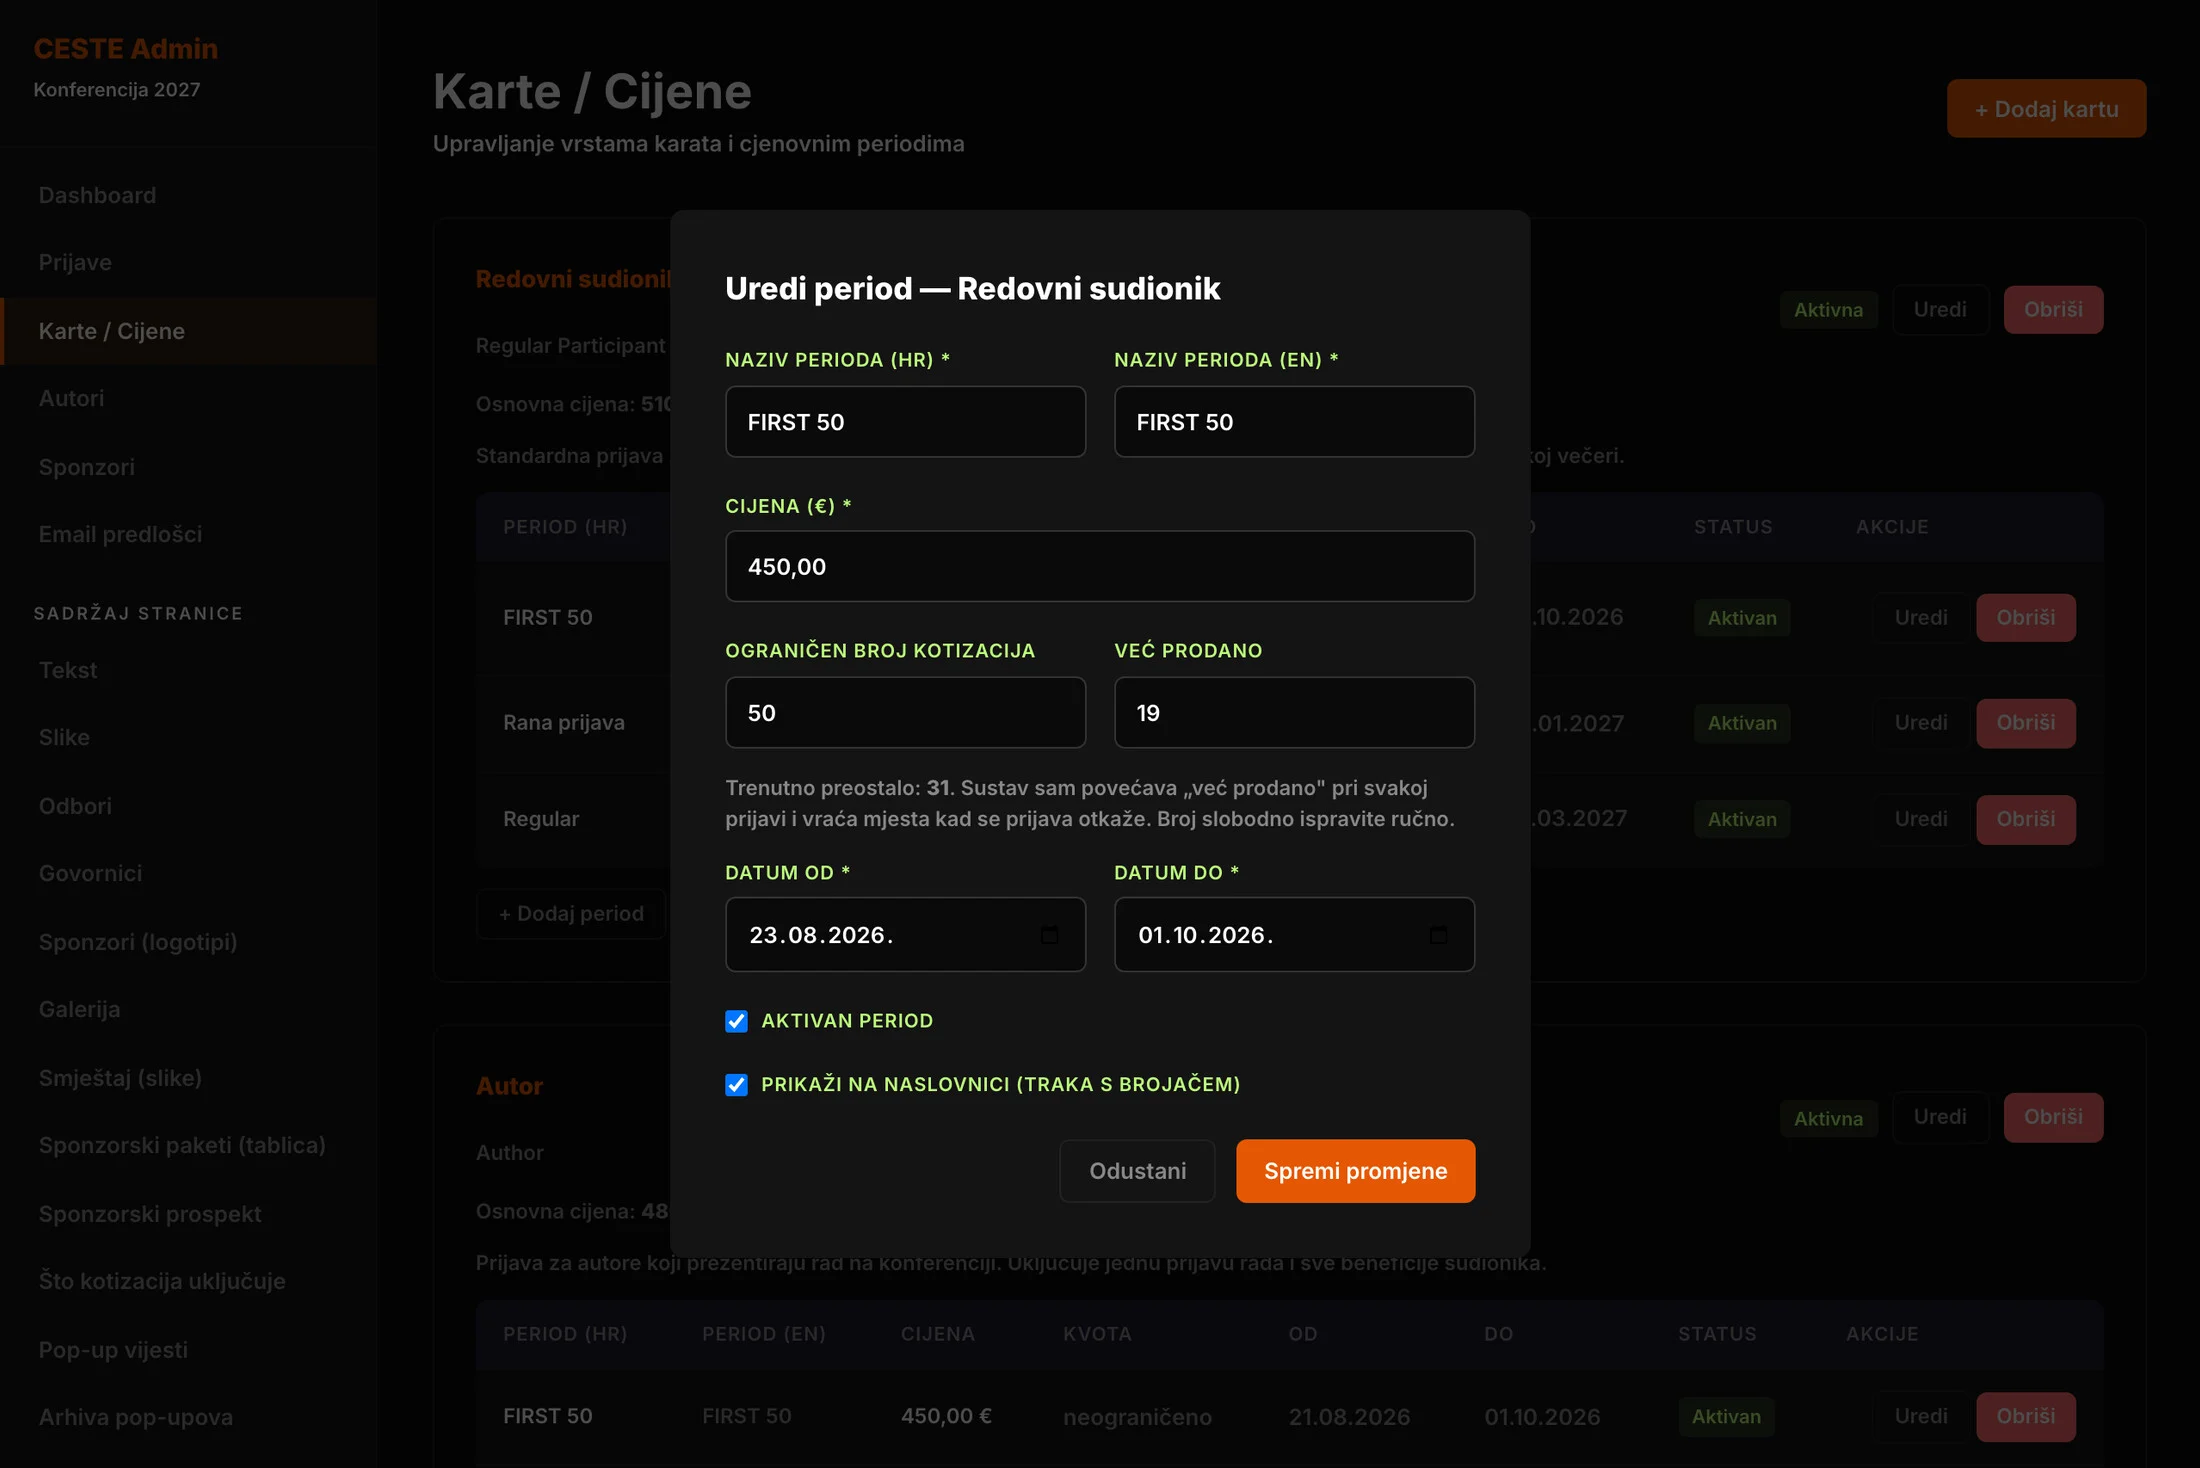Open Galerija in sidebar
The image size is (2200, 1468).
click(79, 1009)
